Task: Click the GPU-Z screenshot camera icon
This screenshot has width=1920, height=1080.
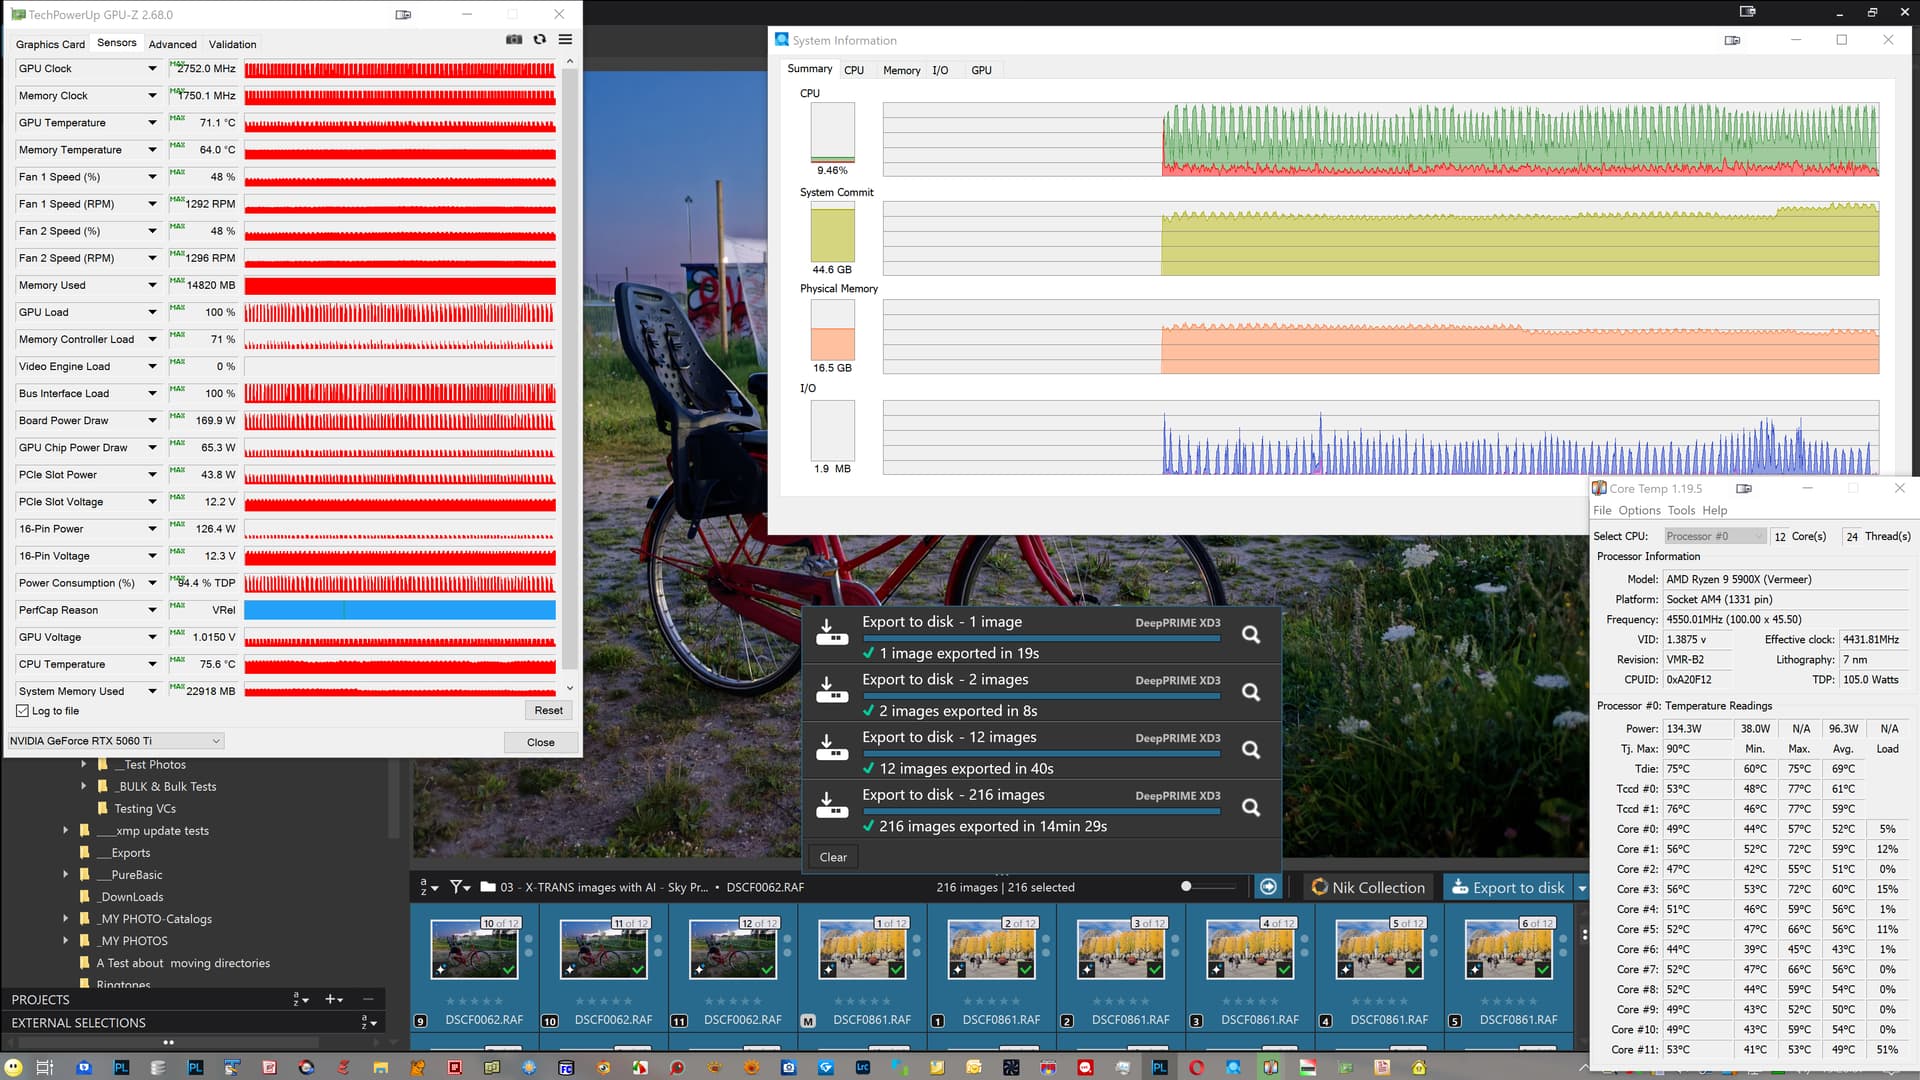Action: point(514,40)
